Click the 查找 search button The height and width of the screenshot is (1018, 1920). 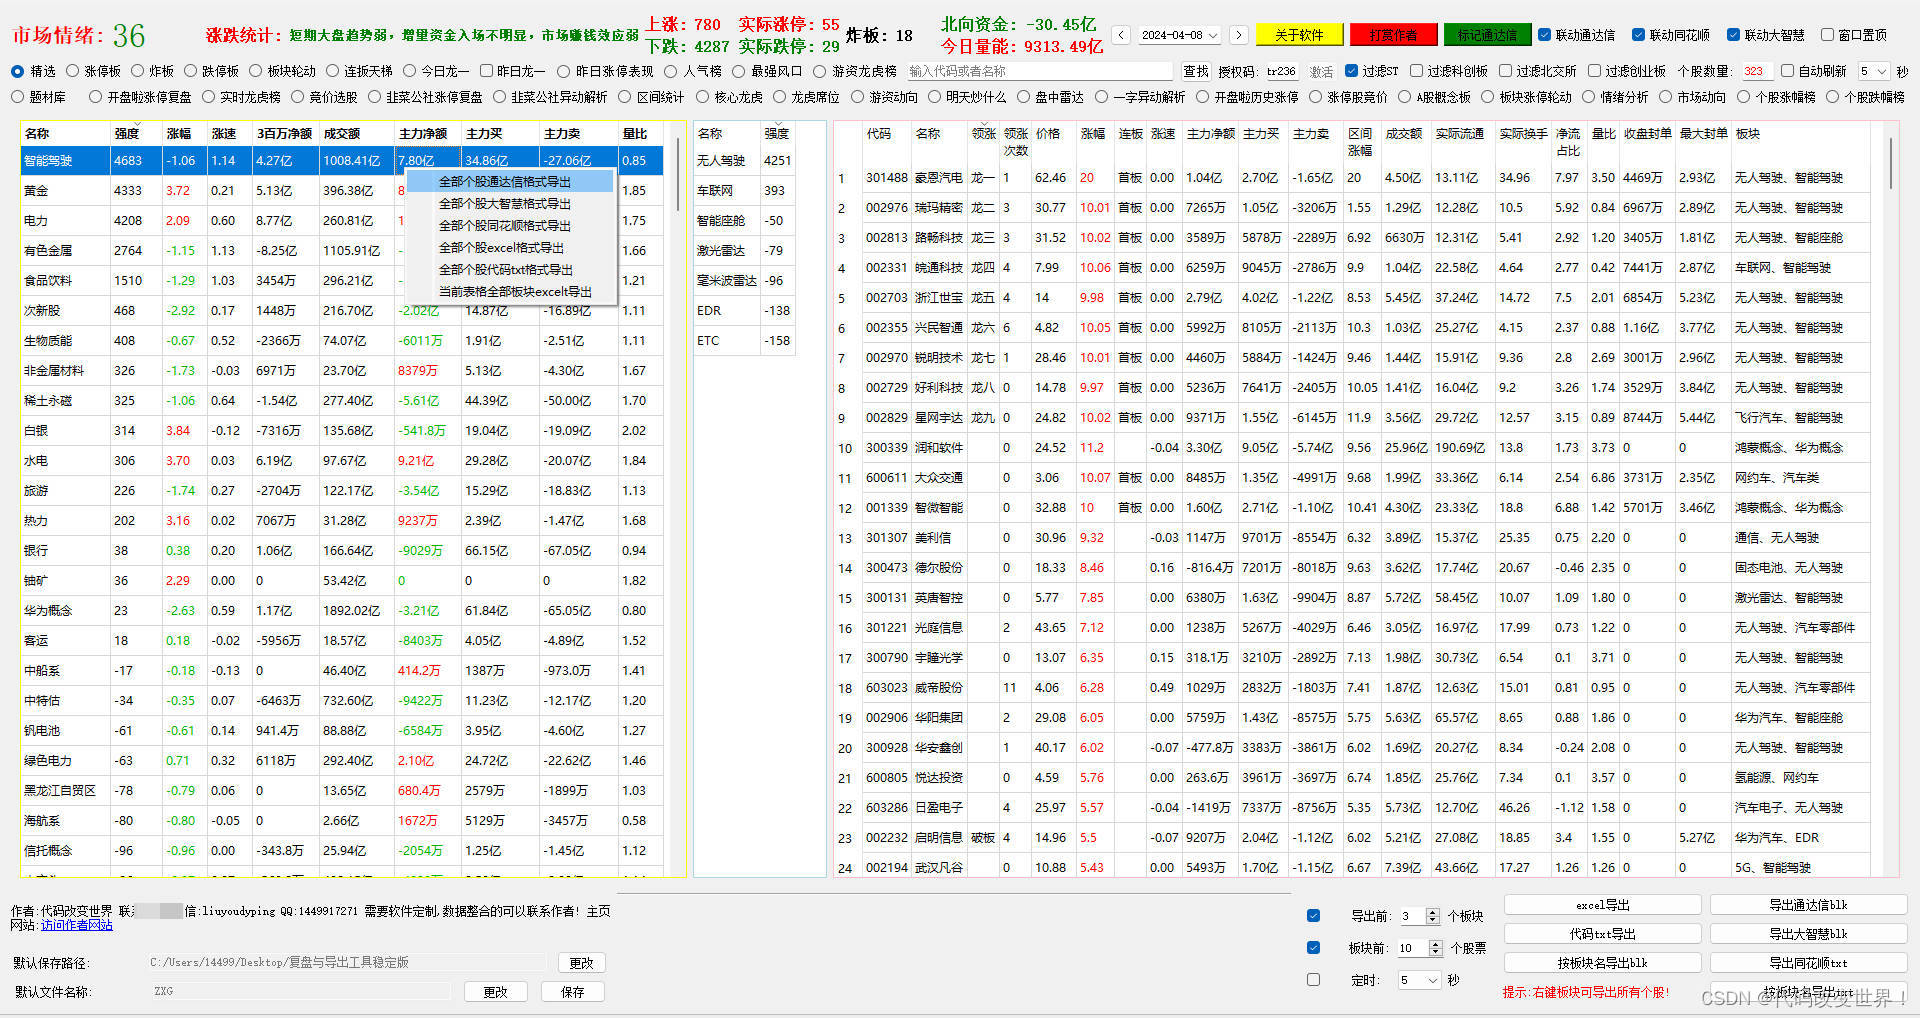pyautogui.click(x=1195, y=71)
